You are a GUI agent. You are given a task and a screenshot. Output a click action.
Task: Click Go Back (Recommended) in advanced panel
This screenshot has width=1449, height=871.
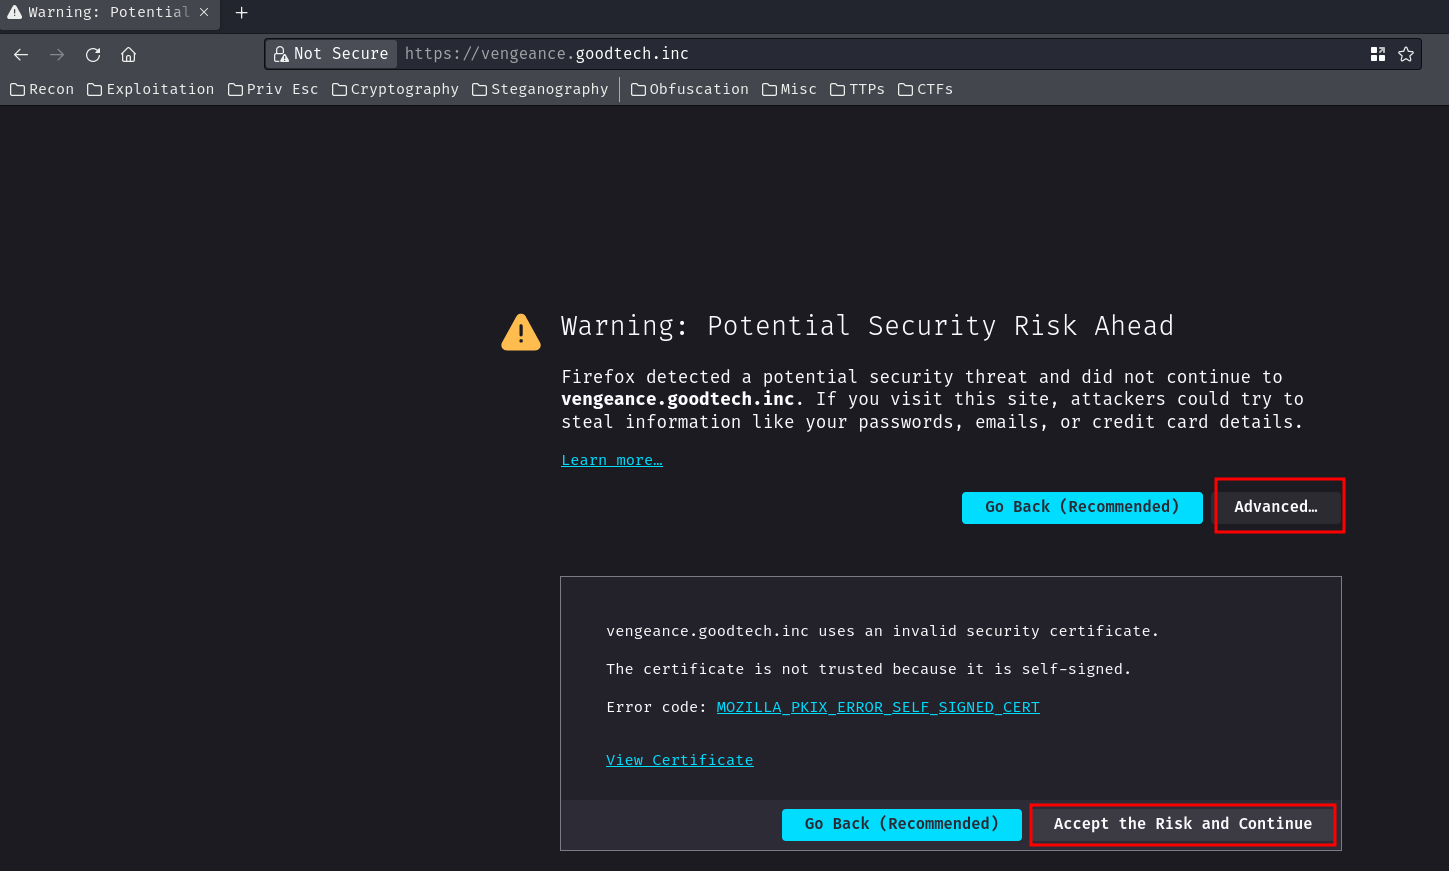pos(902,824)
